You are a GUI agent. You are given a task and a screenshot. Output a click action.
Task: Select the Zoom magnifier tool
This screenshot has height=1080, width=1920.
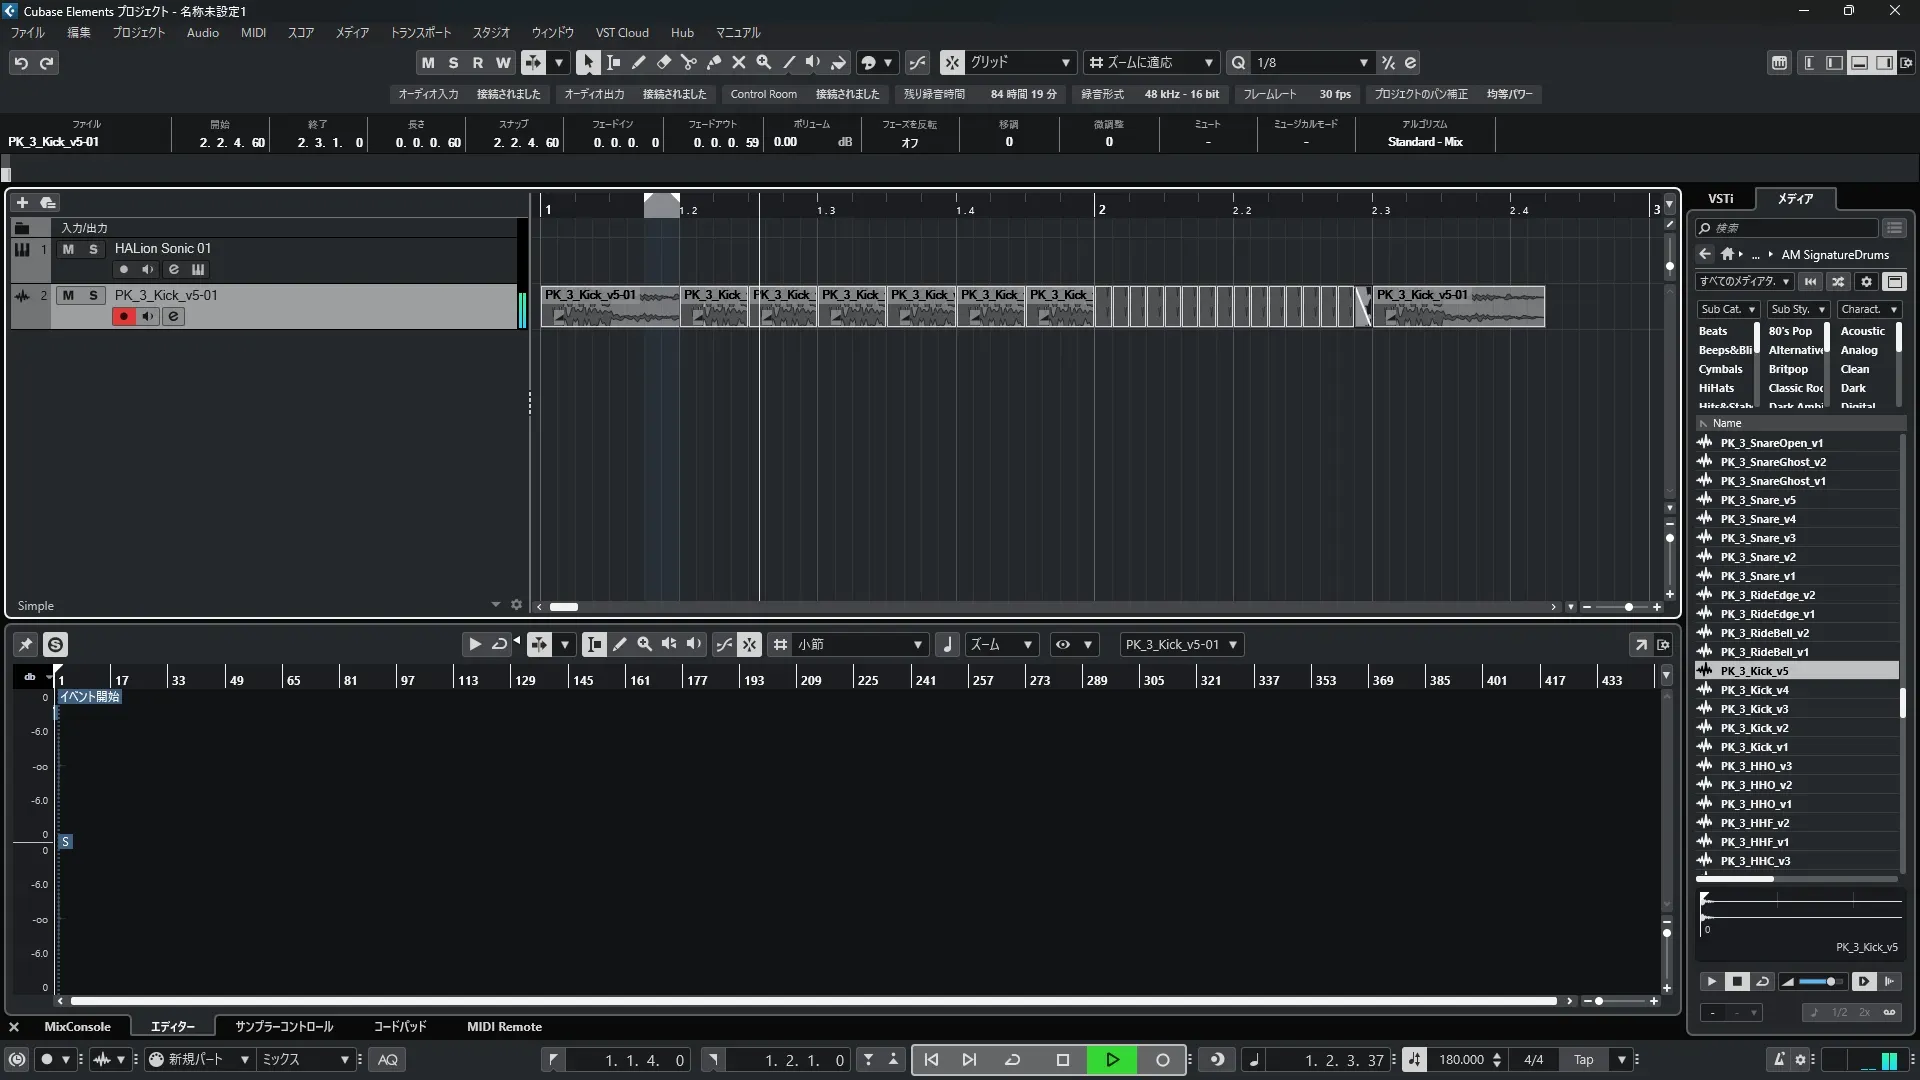(x=763, y=62)
